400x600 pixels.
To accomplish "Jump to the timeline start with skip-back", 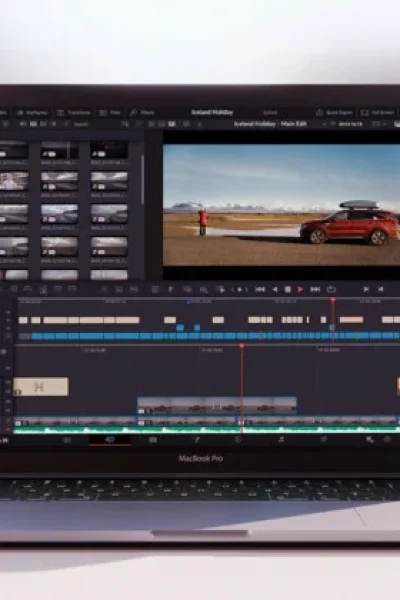I will 260,289.
